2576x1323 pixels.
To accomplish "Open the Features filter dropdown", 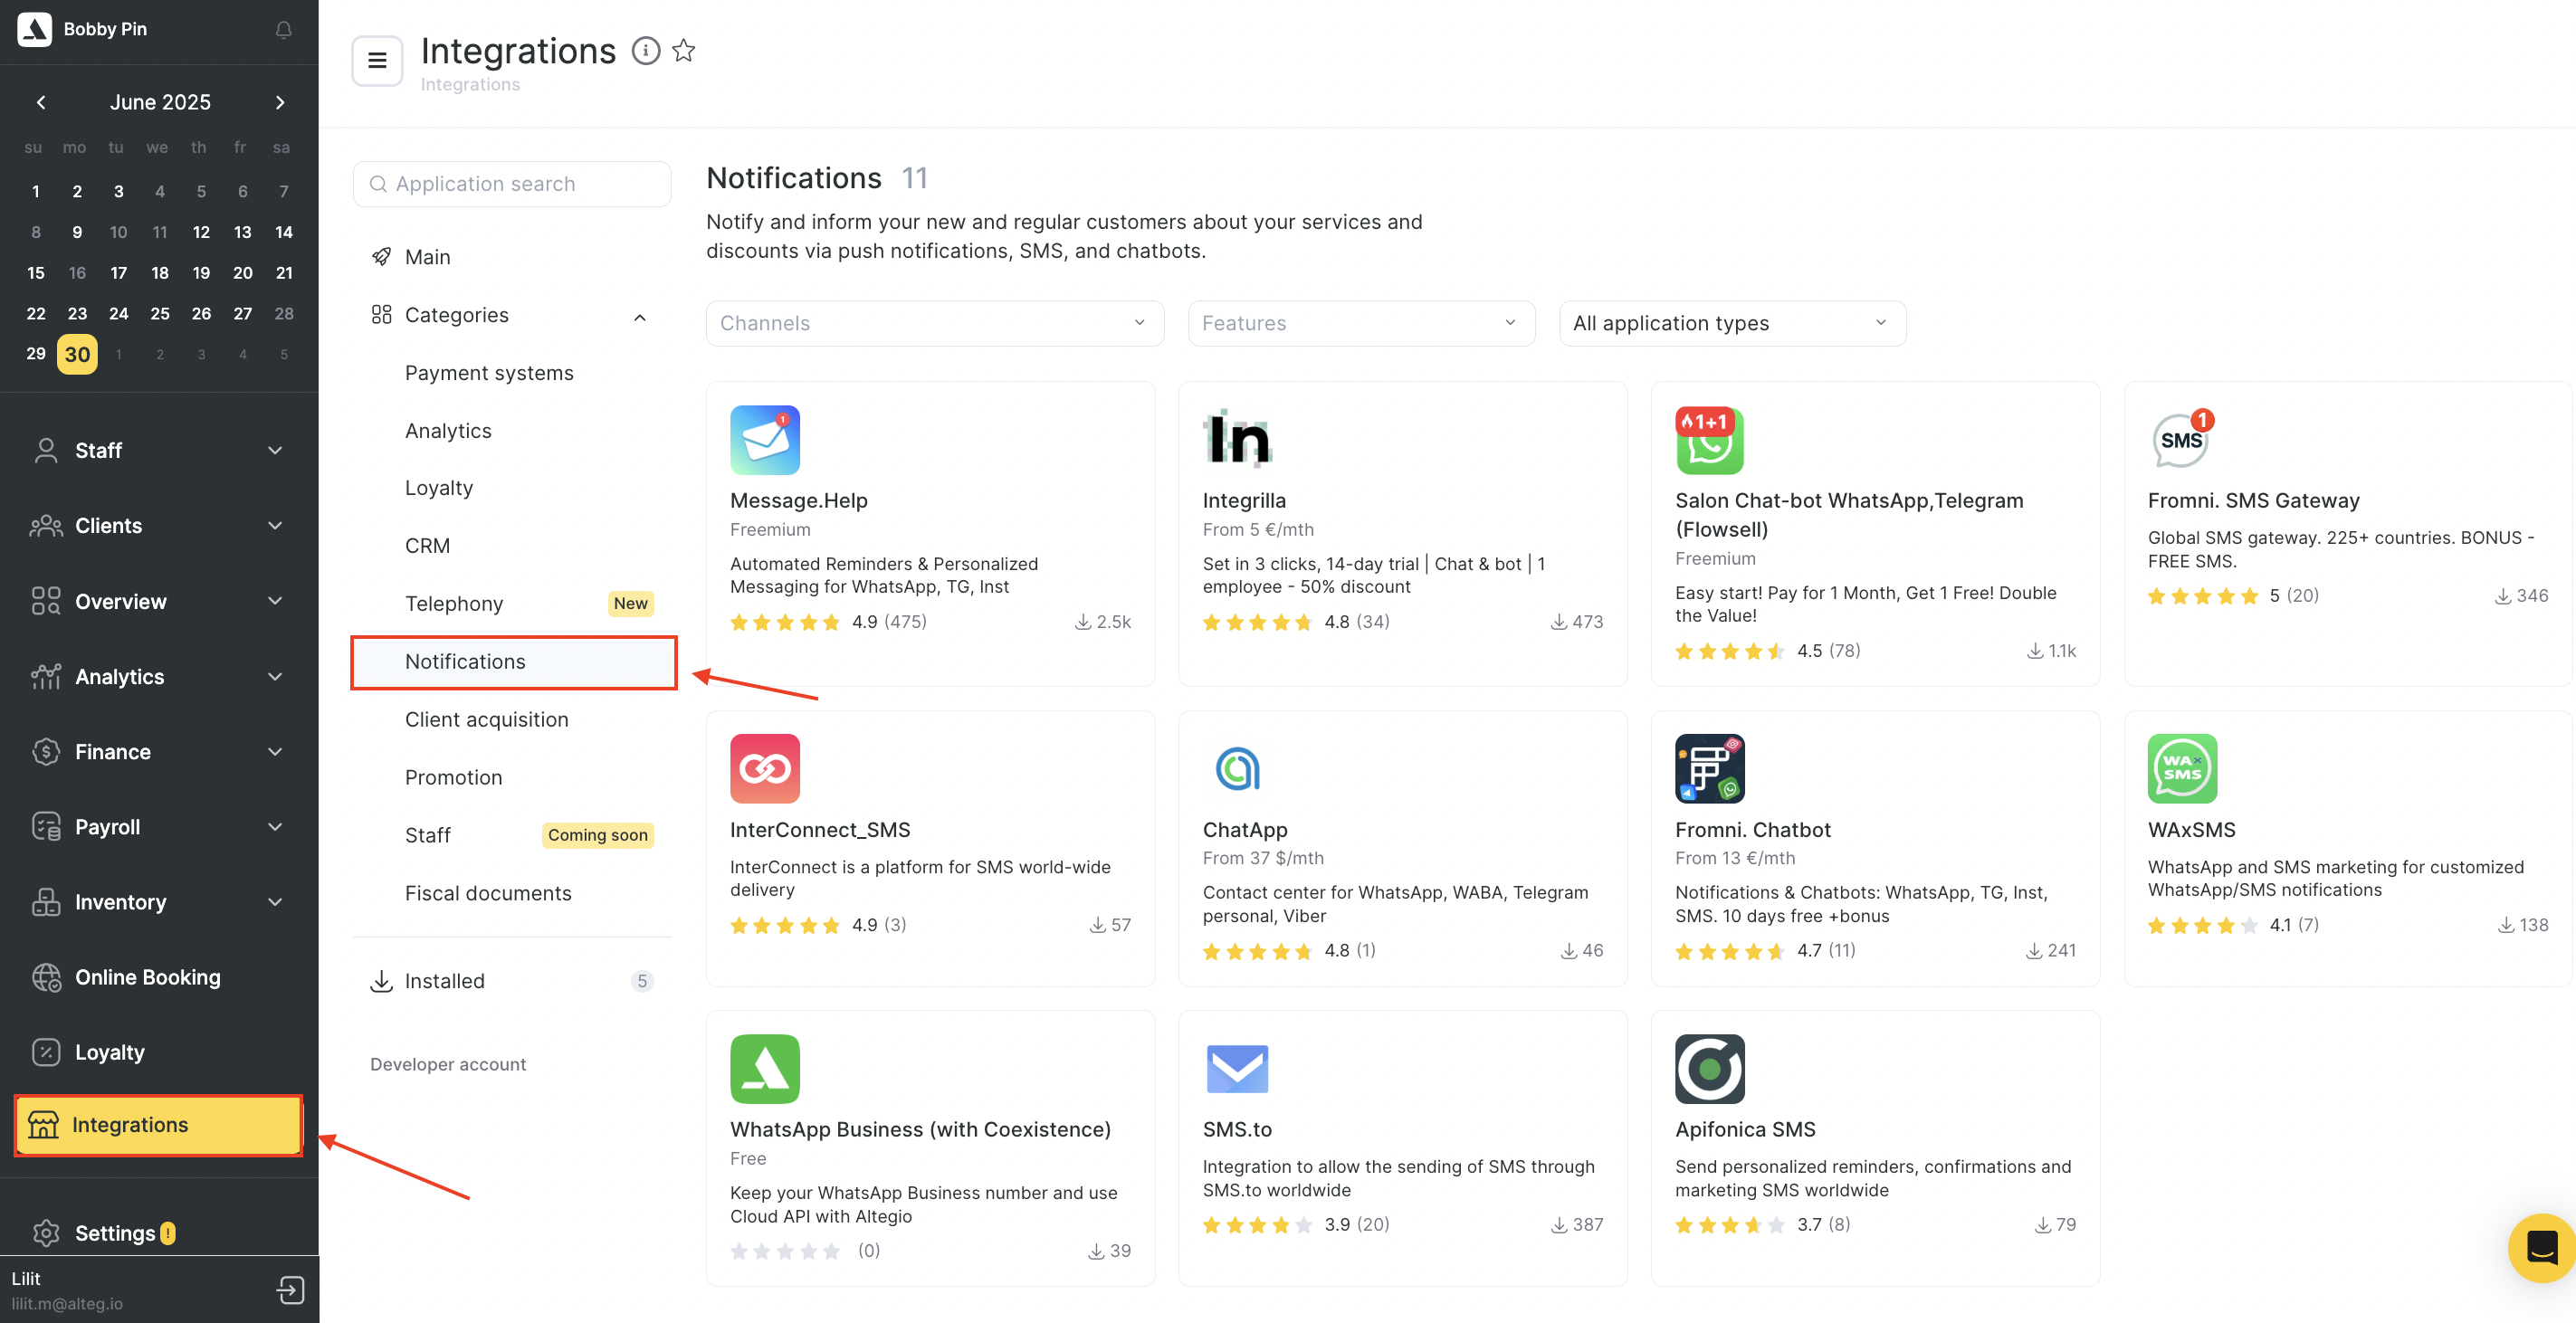I will [1361, 323].
